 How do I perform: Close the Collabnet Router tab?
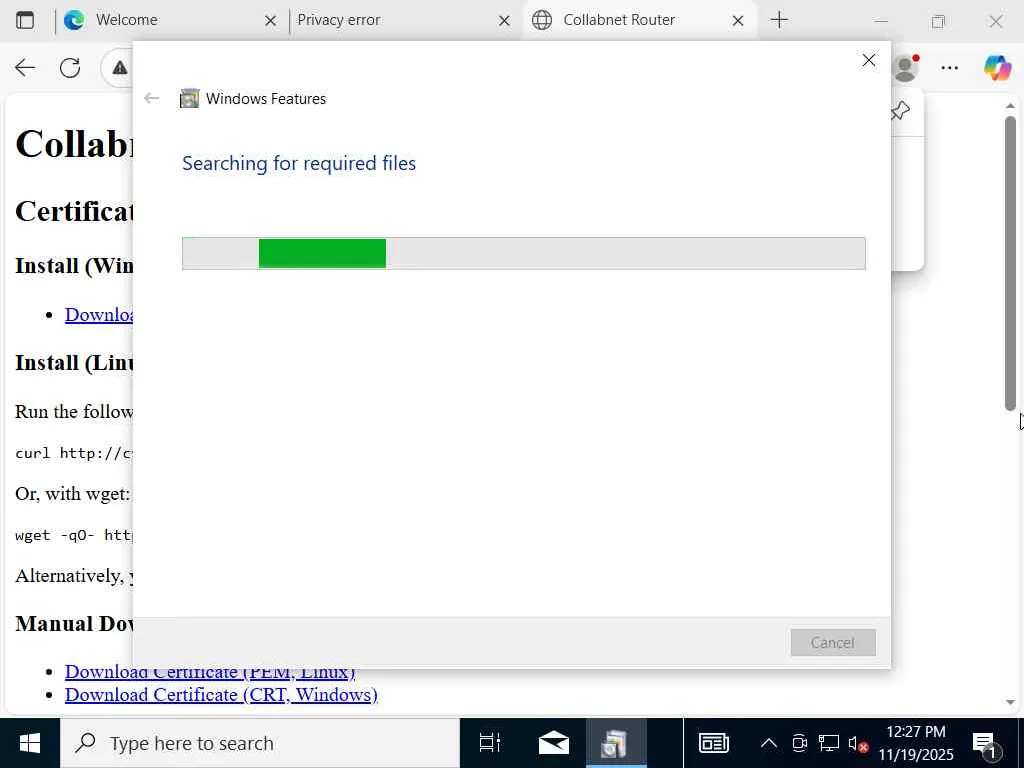click(x=738, y=21)
